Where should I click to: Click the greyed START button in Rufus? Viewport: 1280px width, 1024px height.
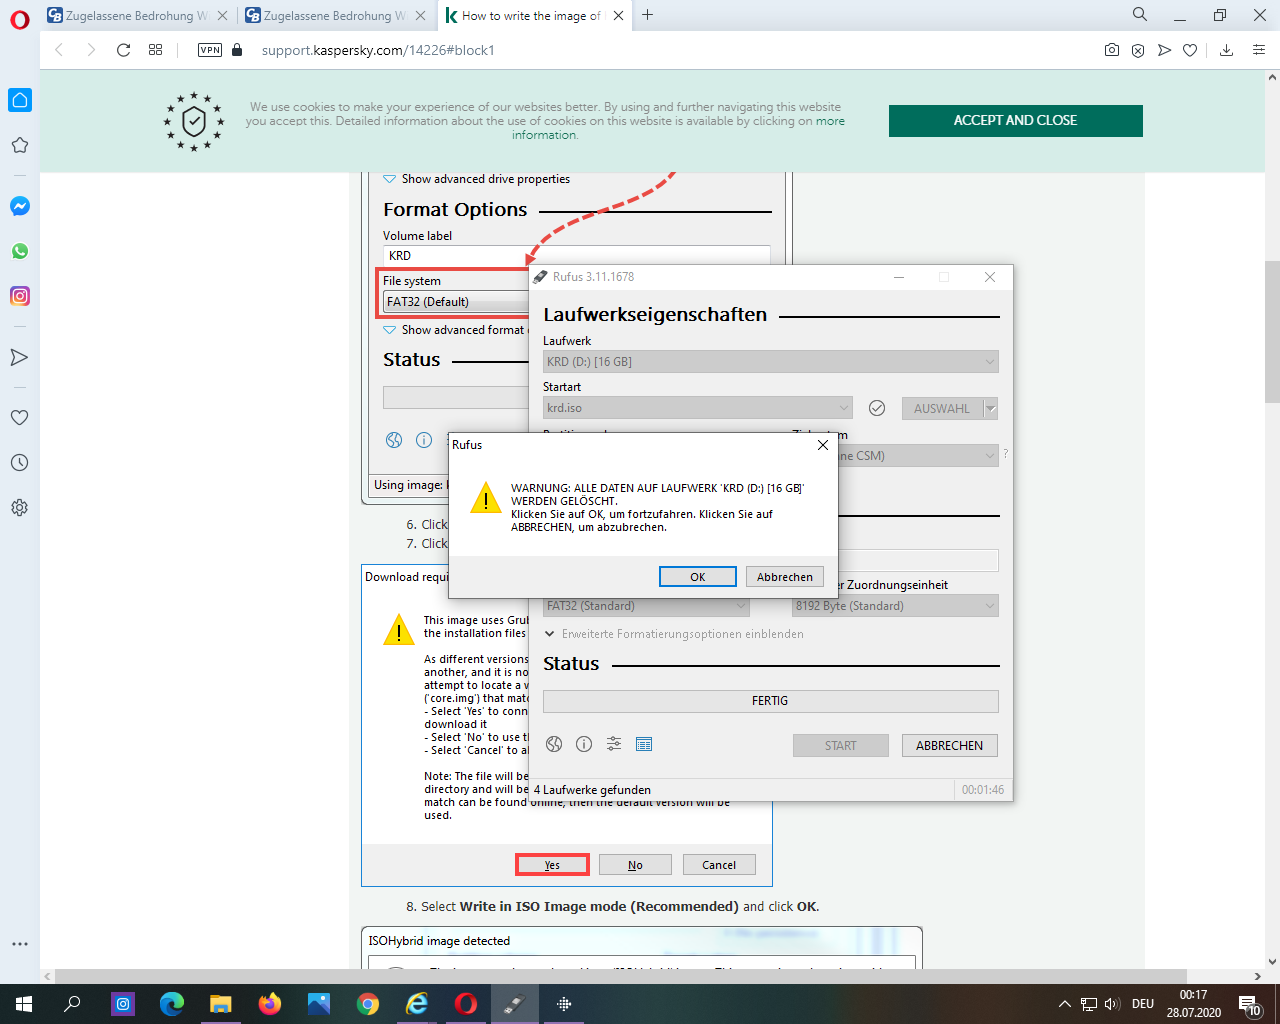tap(841, 746)
